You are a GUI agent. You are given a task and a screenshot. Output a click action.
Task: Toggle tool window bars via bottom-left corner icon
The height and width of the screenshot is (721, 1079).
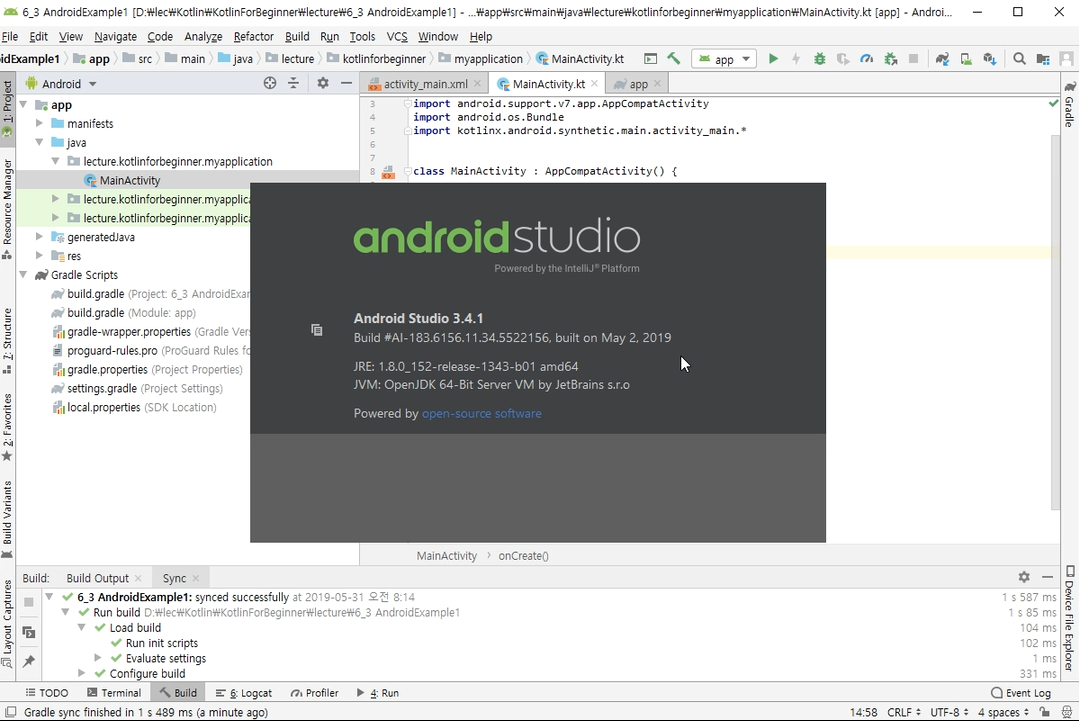click(x=10, y=712)
